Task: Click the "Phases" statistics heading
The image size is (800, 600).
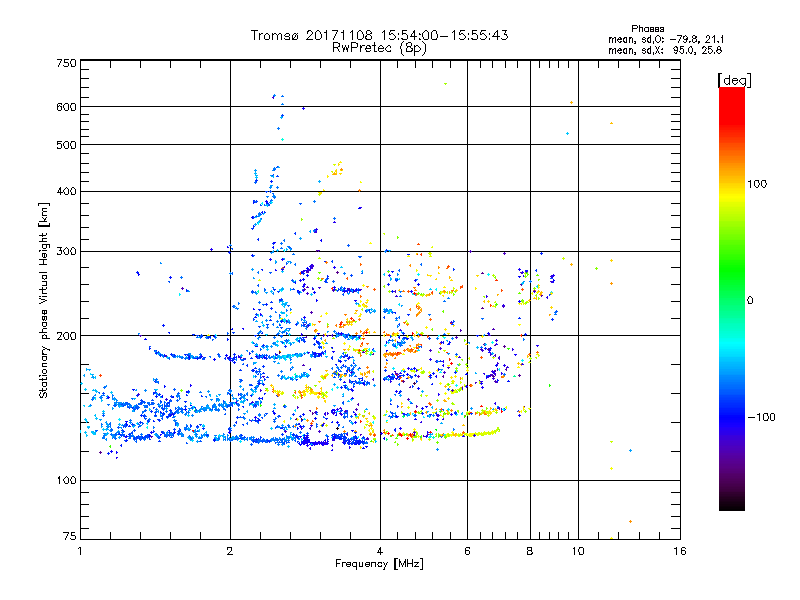Action: [647, 29]
